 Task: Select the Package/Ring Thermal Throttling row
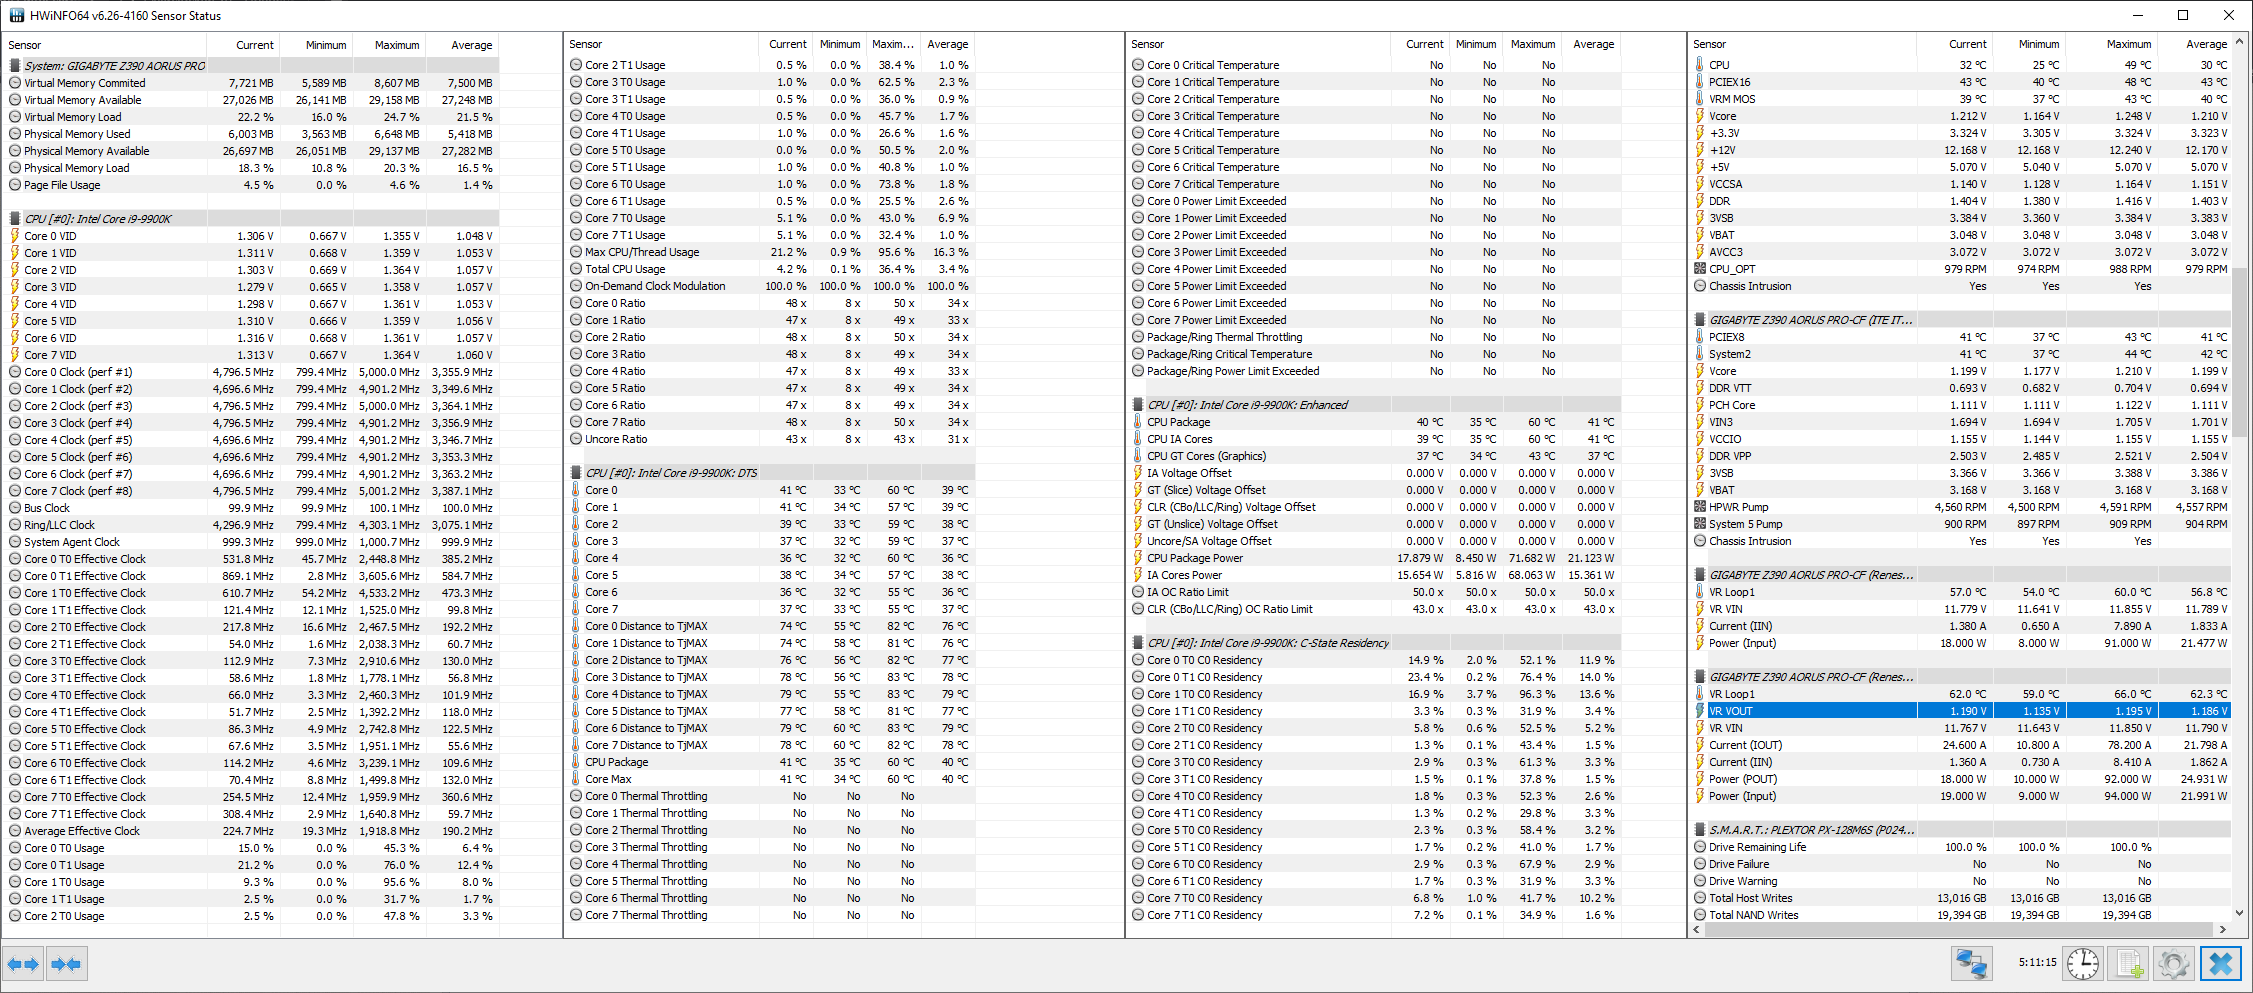pos(1374,337)
